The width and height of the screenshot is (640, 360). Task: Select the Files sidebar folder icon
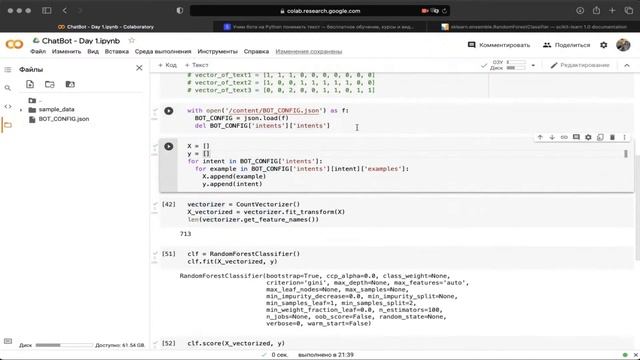tap(8, 125)
